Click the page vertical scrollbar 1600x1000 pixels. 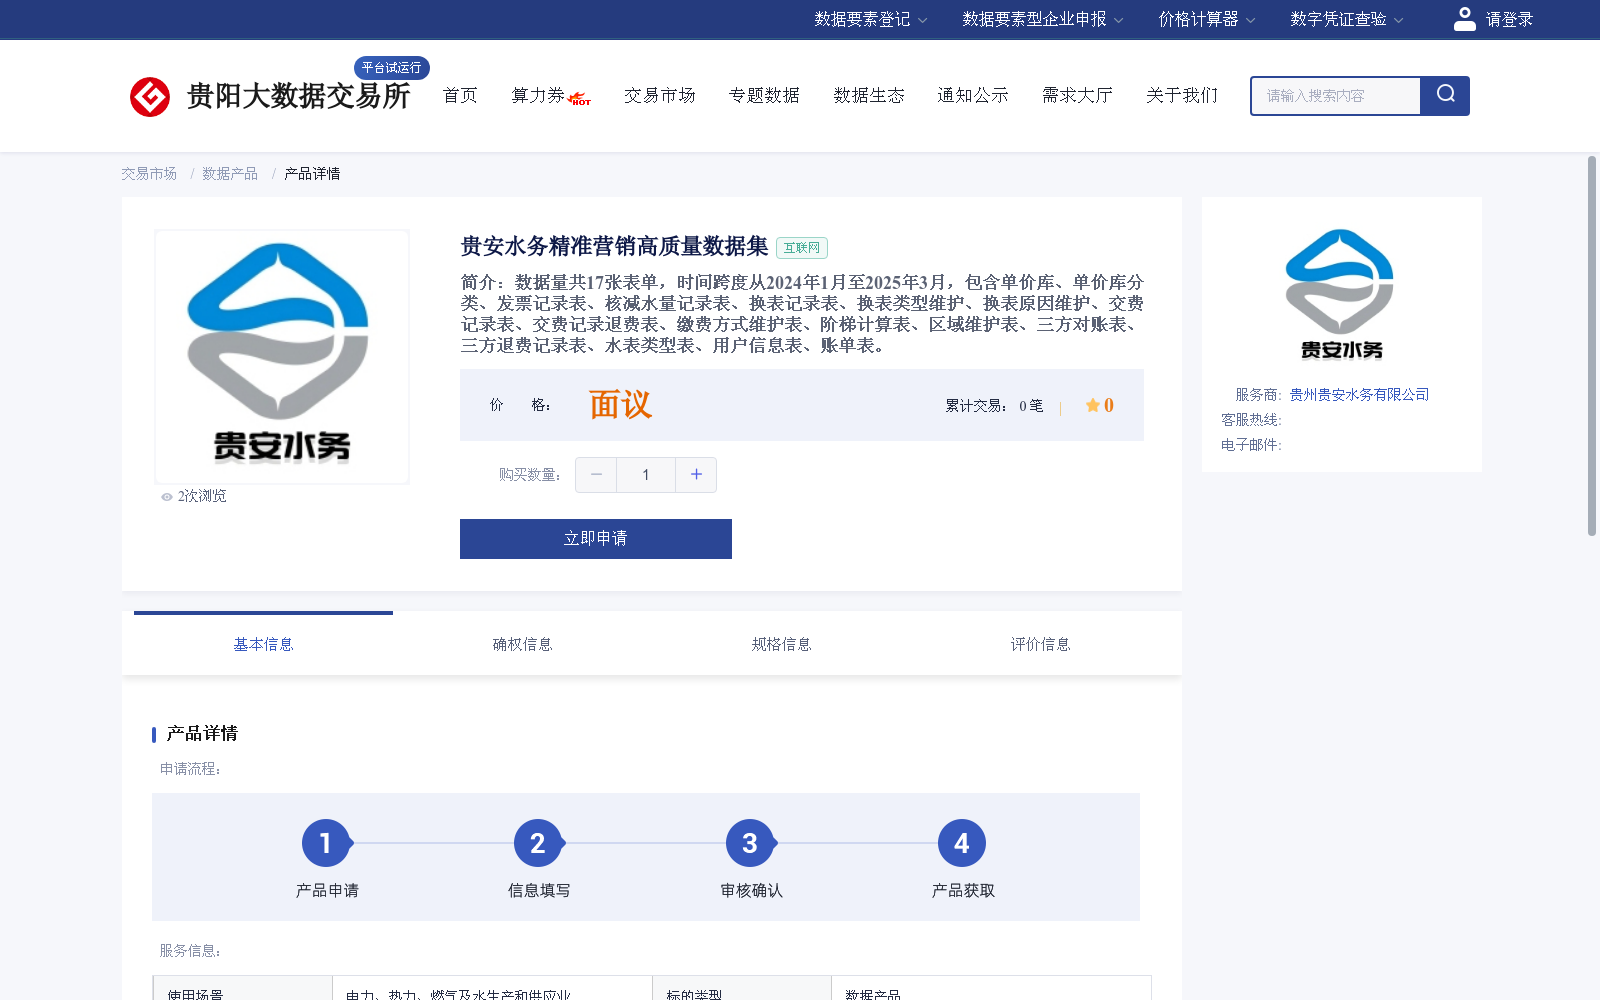pos(1592,346)
